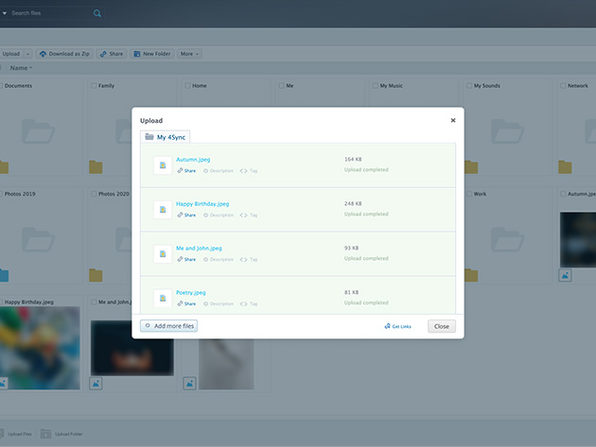Click the small folder badge under Photos 2020

tap(96, 275)
